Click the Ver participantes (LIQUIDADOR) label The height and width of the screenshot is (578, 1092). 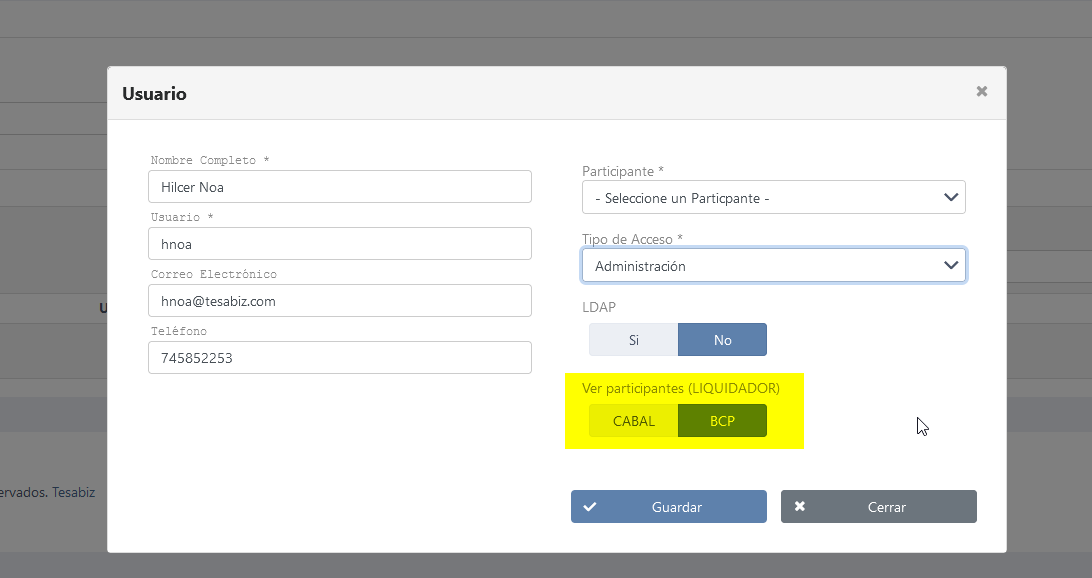pos(680,388)
